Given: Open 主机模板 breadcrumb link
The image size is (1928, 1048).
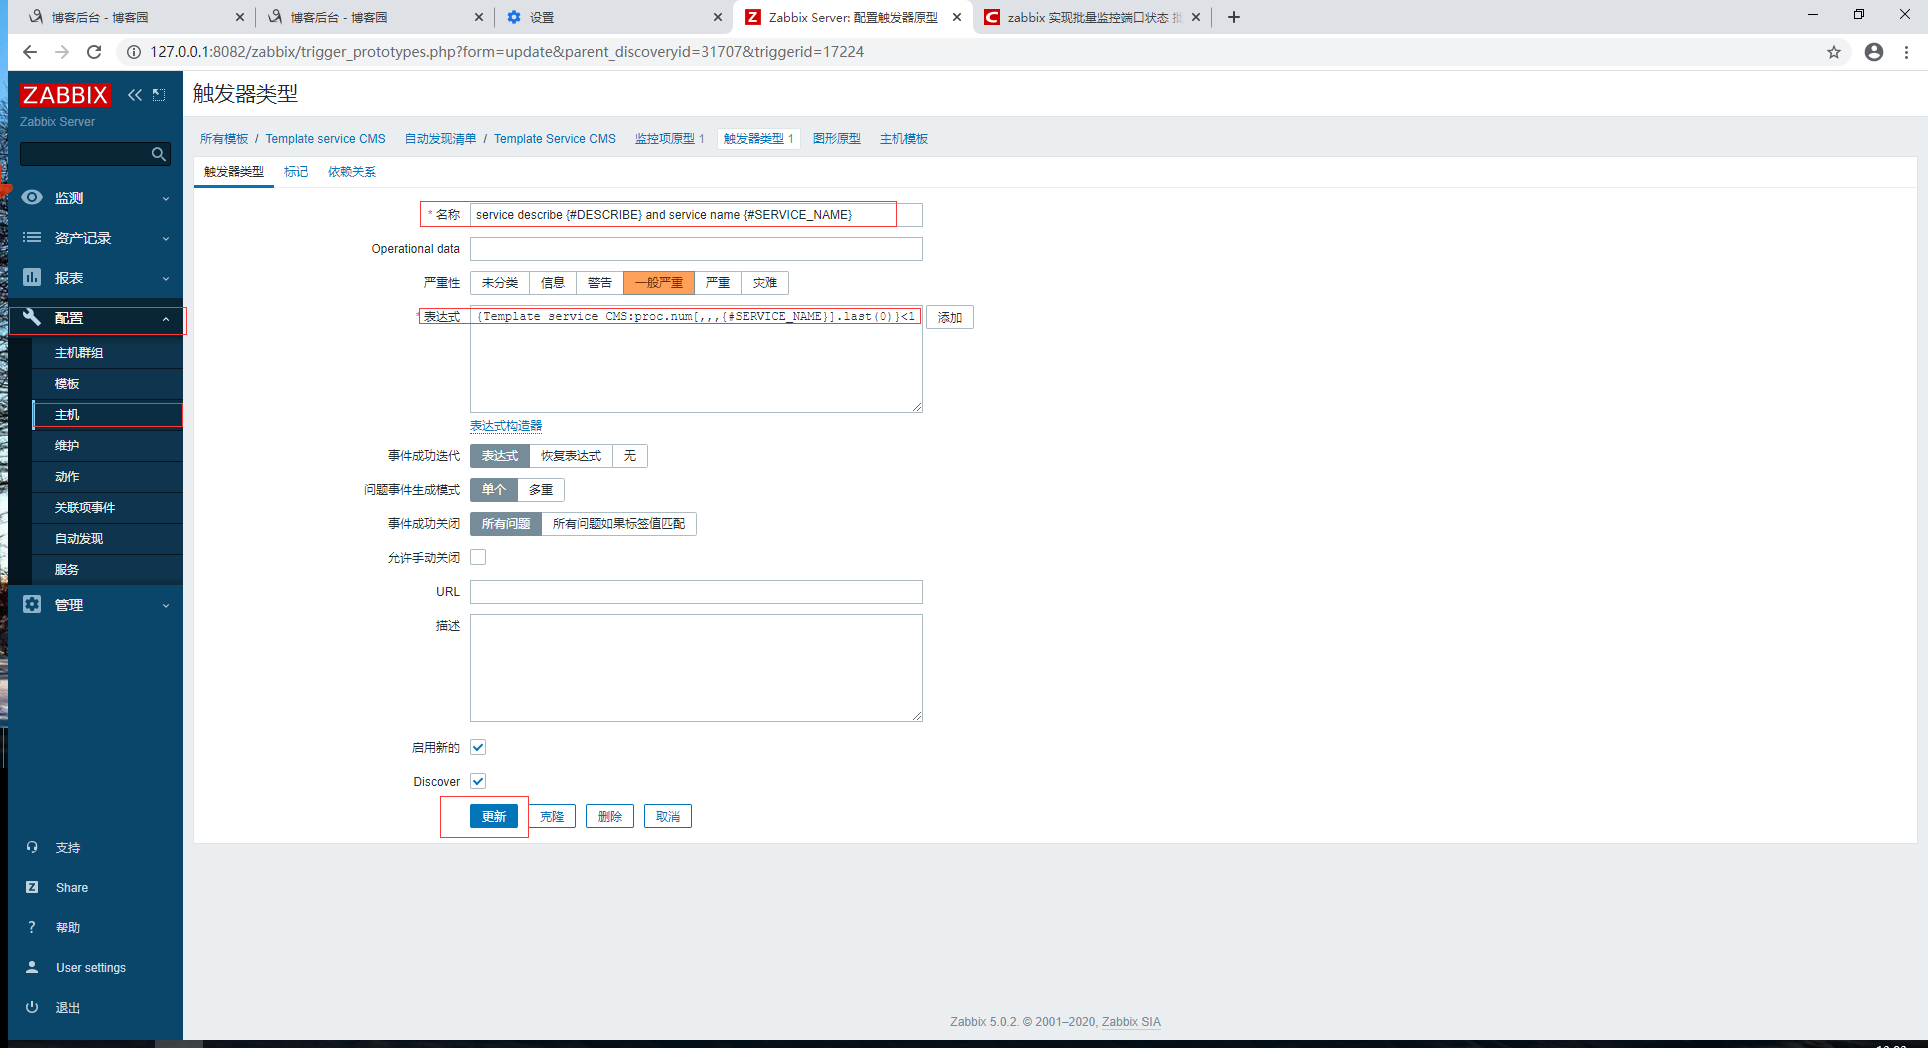Looking at the screenshot, I should [904, 139].
